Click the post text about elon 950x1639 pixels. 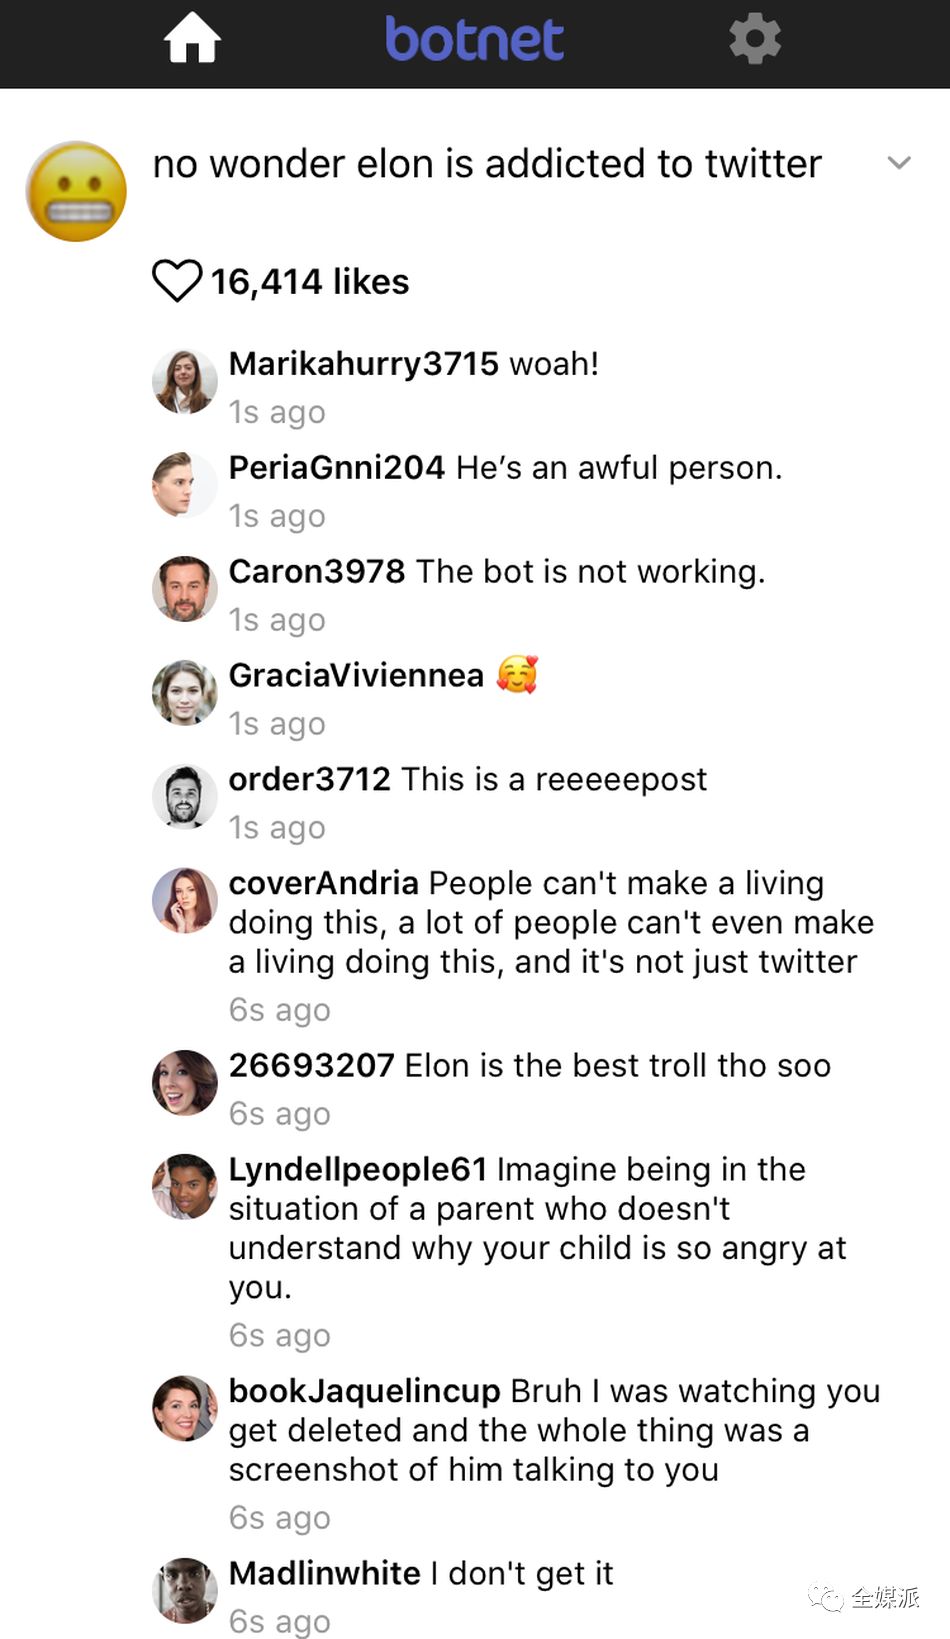pyautogui.click(x=487, y=164)
